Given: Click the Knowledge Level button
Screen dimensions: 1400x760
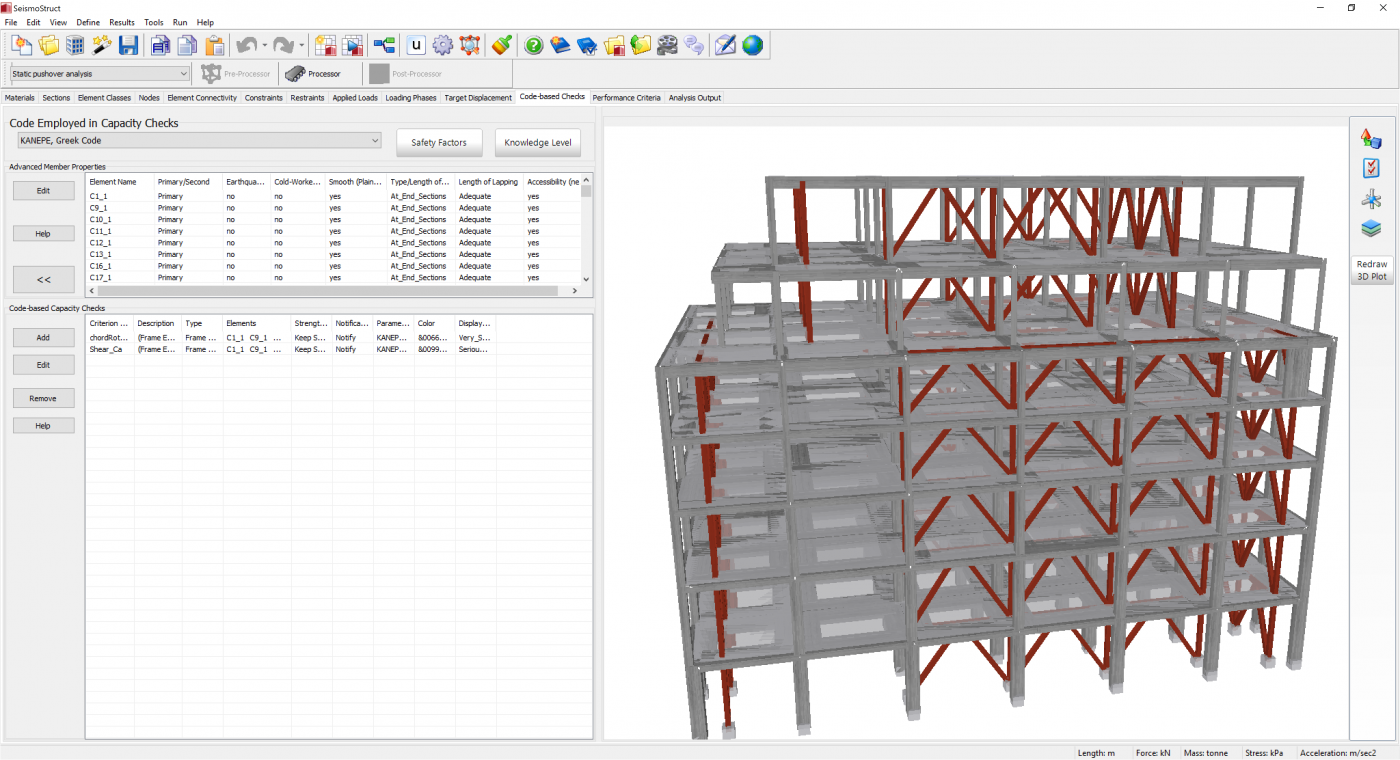Looking at the screenshot, I should [x=538, y=142].
